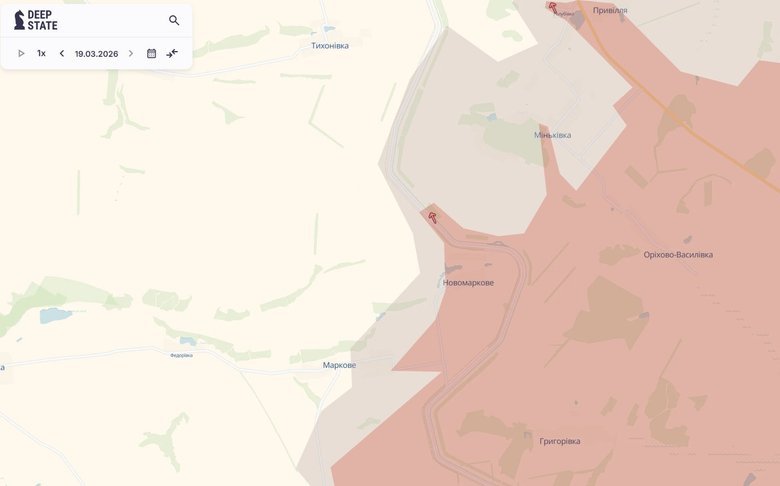The width and height of the screenshot is (780, 486).
Task: Go to the next date
Action: (131, 53)
